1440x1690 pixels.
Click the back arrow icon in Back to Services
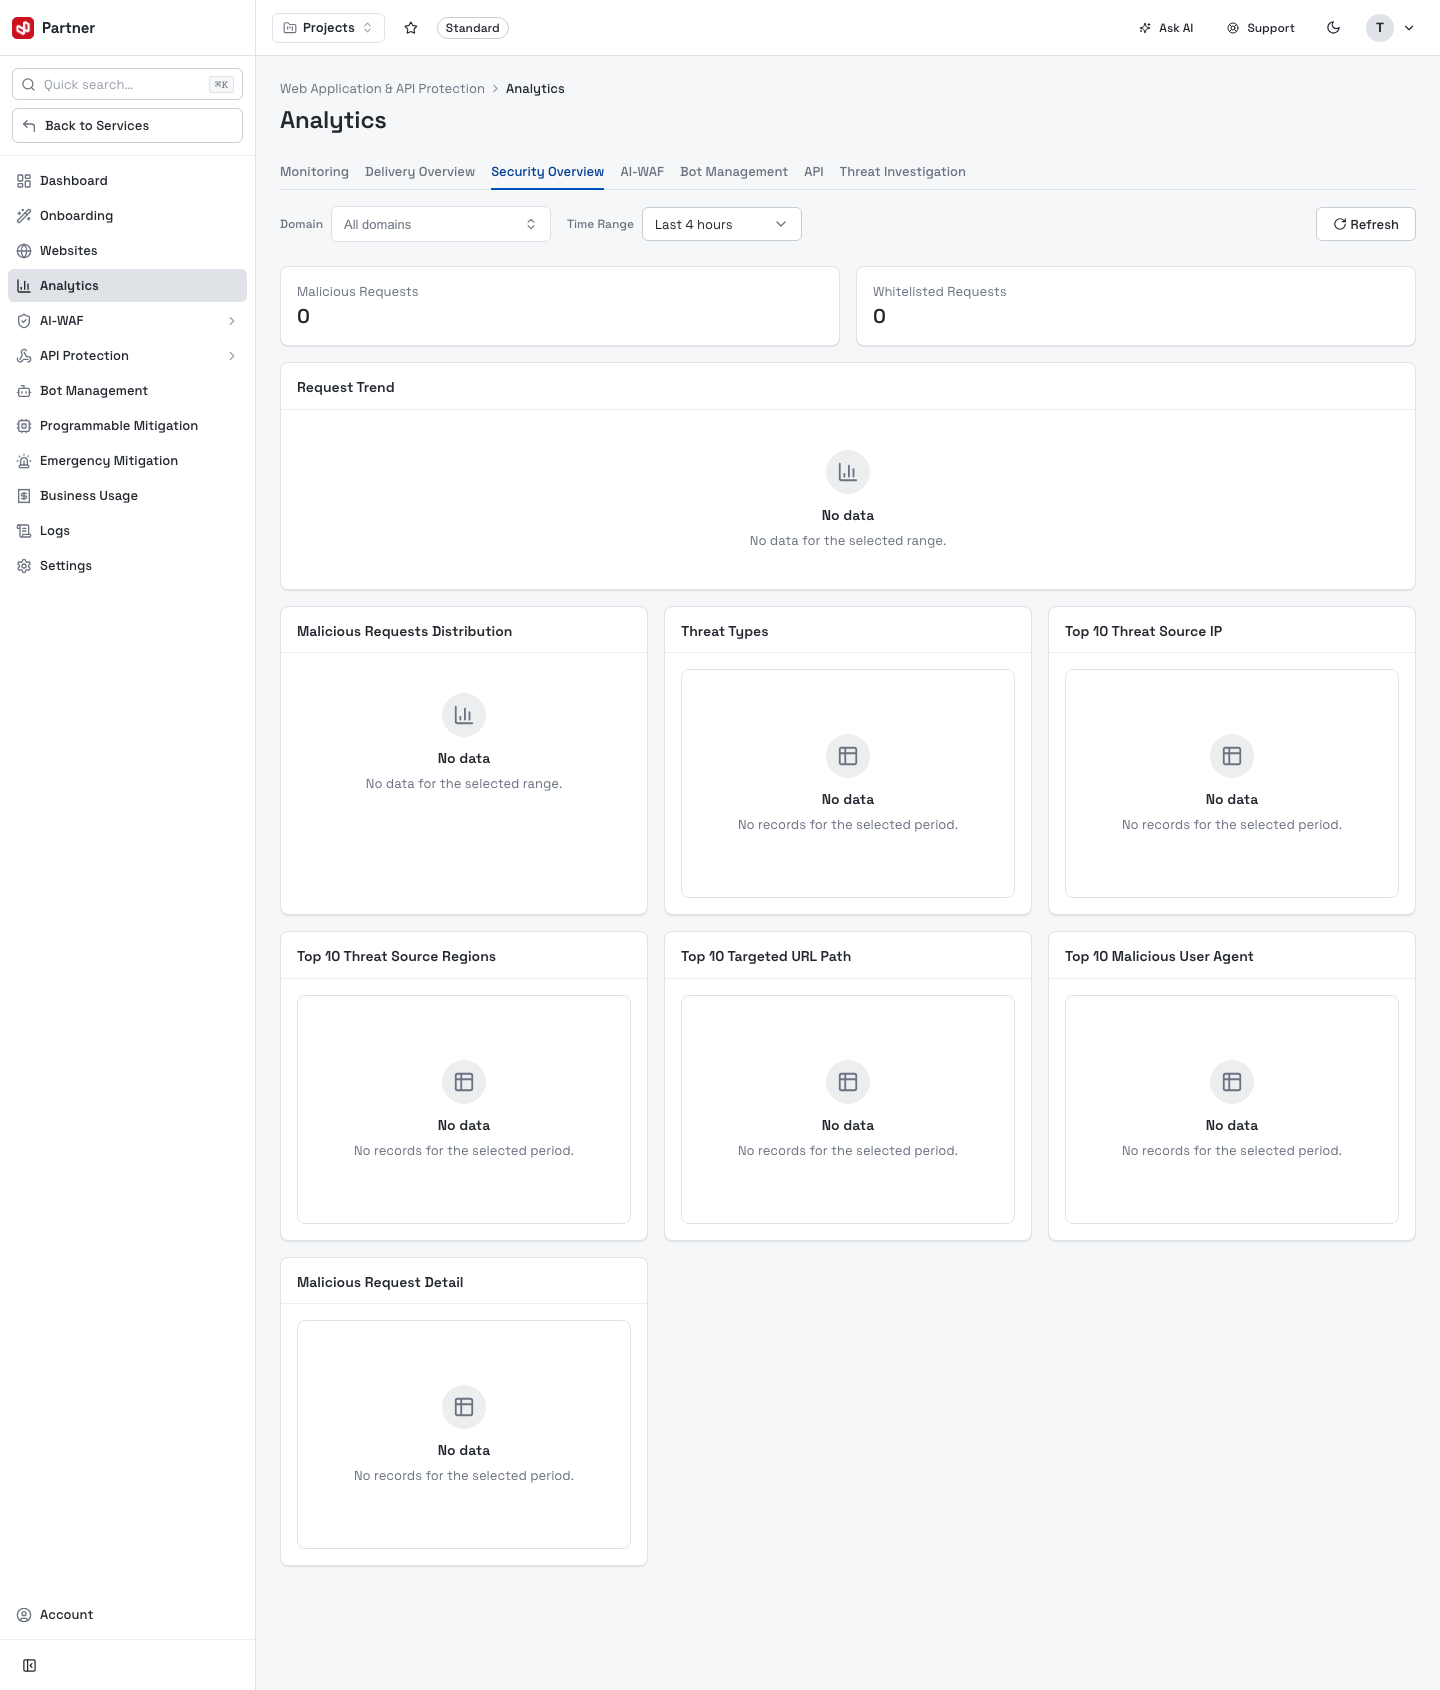(x=29, y=126)
